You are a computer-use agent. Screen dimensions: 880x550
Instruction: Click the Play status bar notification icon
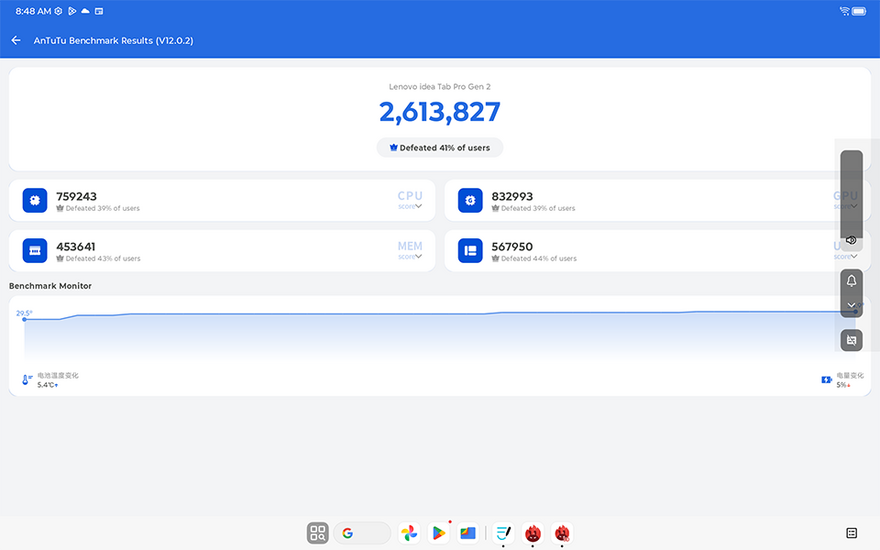coord(72,11)
